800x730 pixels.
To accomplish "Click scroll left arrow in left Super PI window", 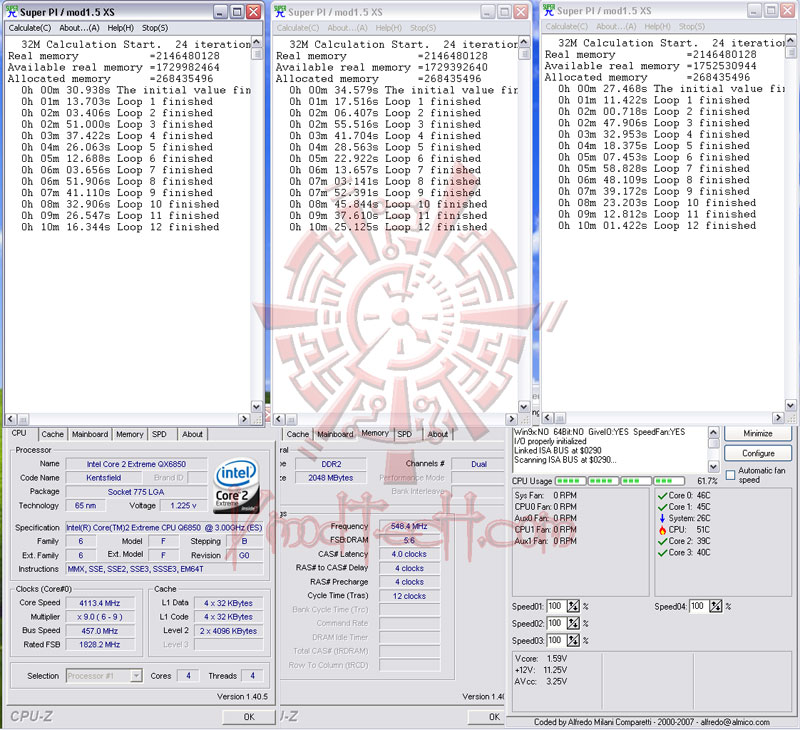I will coord(11,419).
